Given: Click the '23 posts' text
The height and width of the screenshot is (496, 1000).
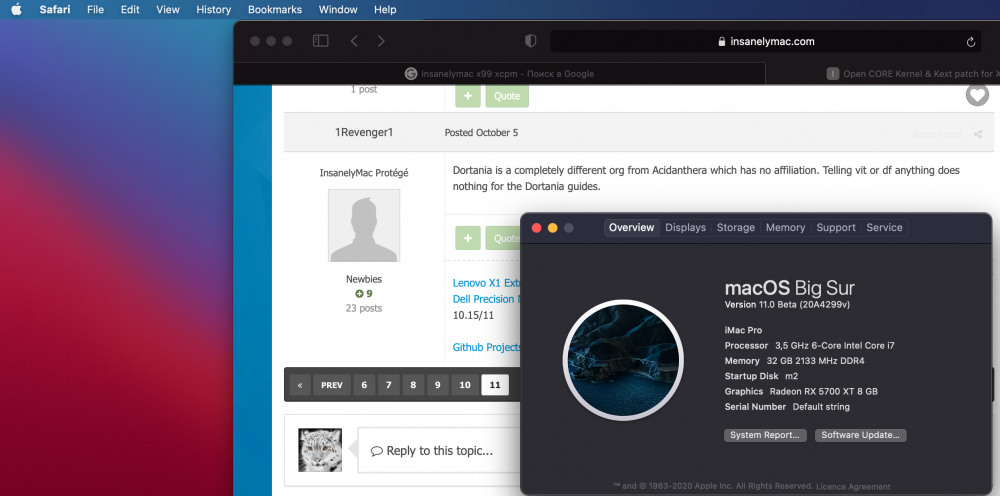Looking at the screenshot, I should [x=364, y=309].
